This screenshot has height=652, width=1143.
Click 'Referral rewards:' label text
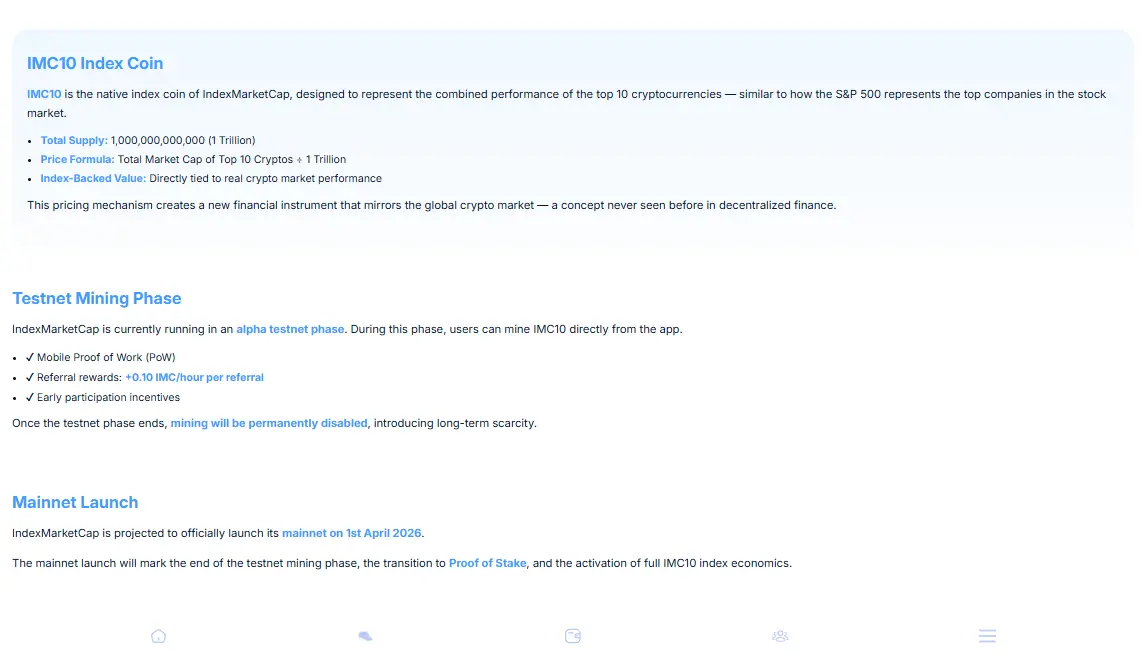point(79,377)
